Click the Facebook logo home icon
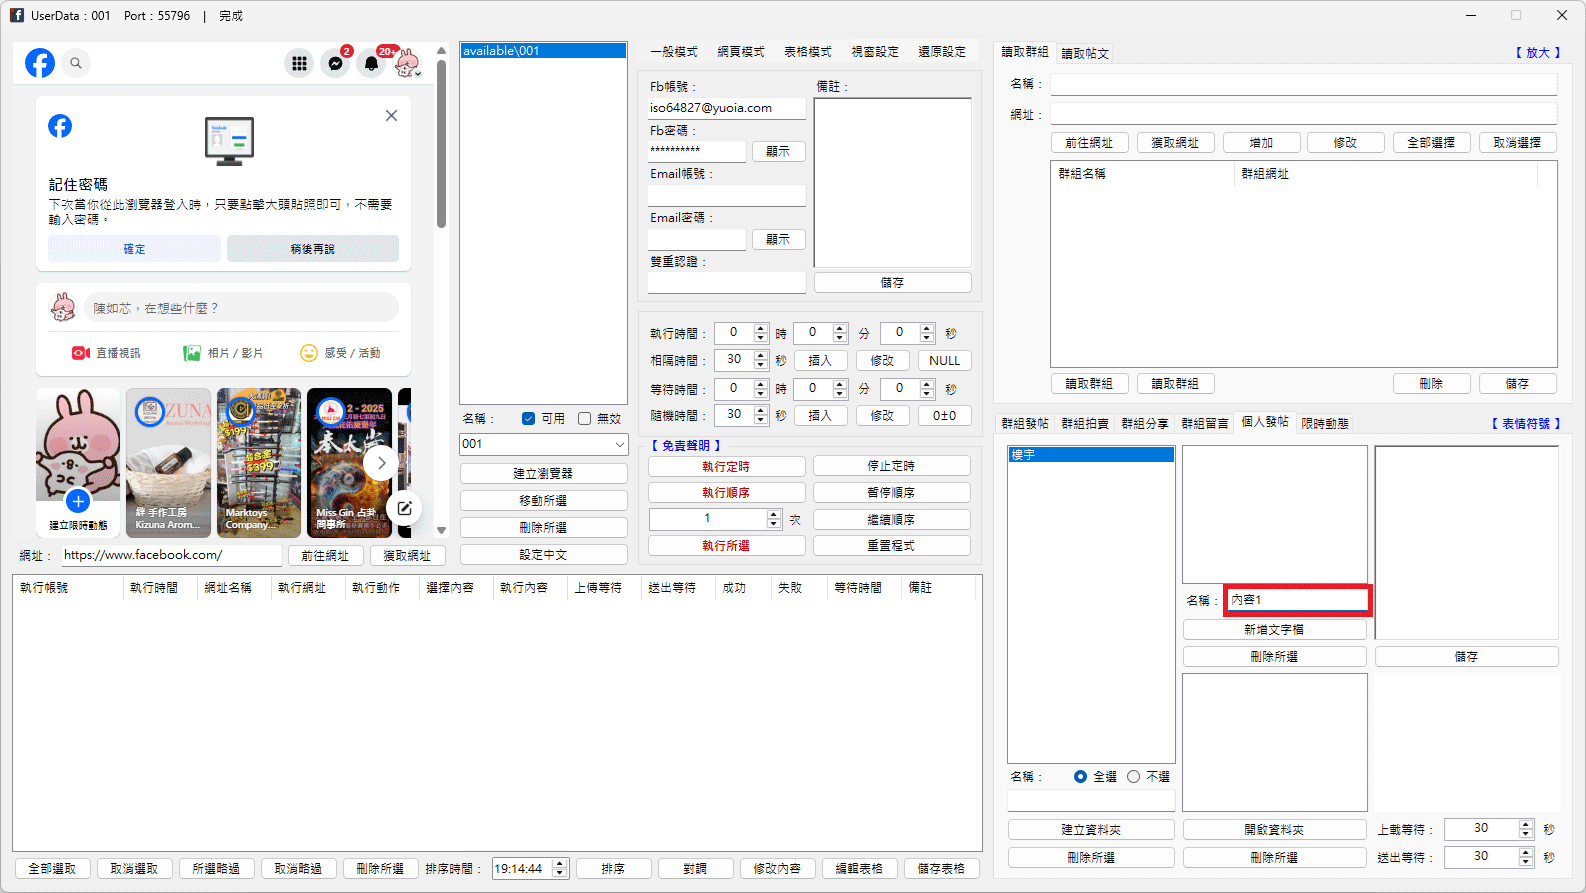 pyautogui.click(x=40, y=63)
